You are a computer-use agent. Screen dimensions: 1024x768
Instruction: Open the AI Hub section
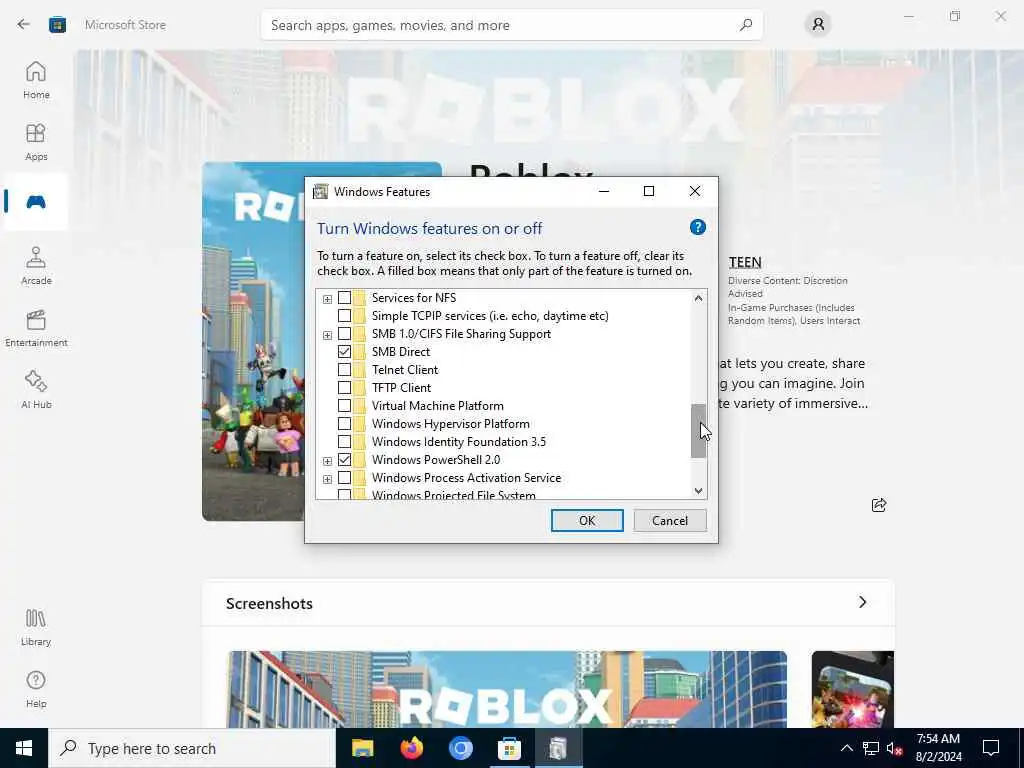pyautogui.click(x=36, y=390)
